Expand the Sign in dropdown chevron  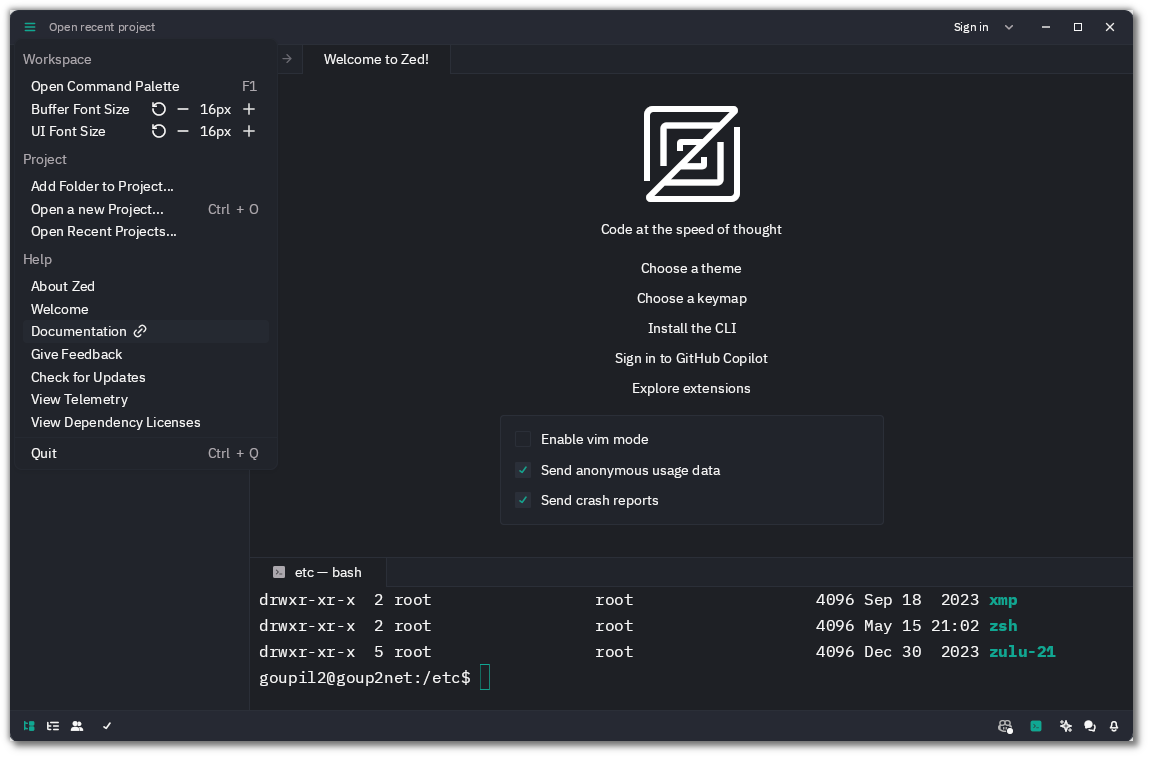(1008, 27)
